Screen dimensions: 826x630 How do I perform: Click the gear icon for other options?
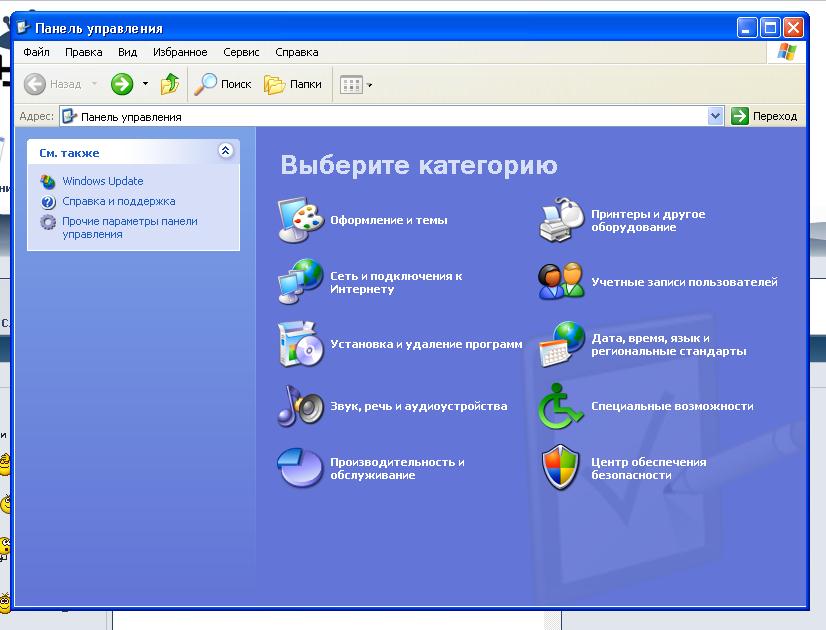tap(48, 222)
